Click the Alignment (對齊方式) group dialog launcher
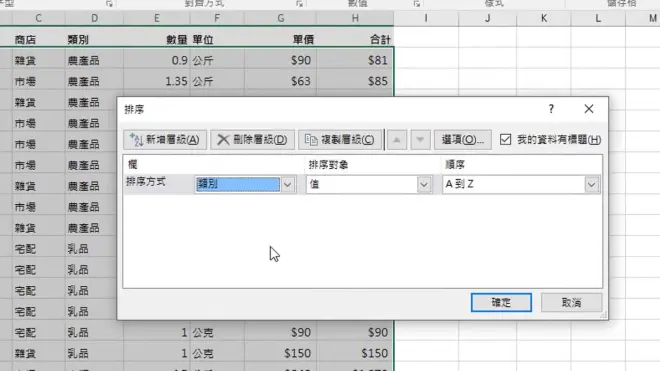 [x=299, y=4]
